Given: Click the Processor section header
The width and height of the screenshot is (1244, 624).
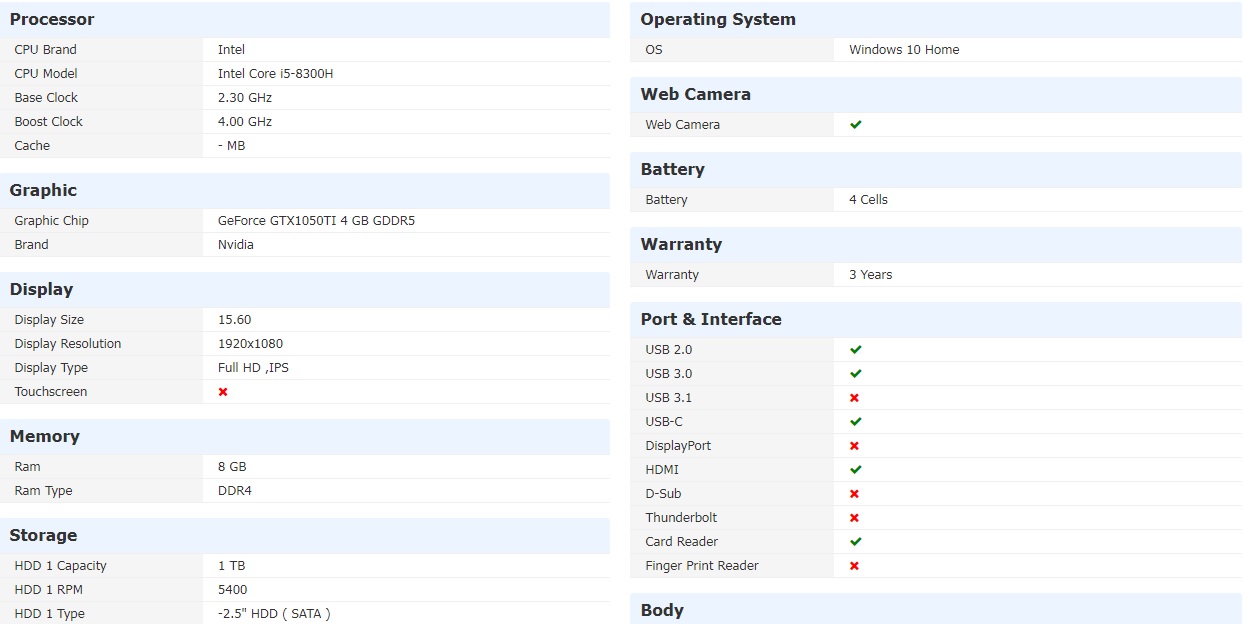Looking at the screenshot, I should (x=52, y=20).
